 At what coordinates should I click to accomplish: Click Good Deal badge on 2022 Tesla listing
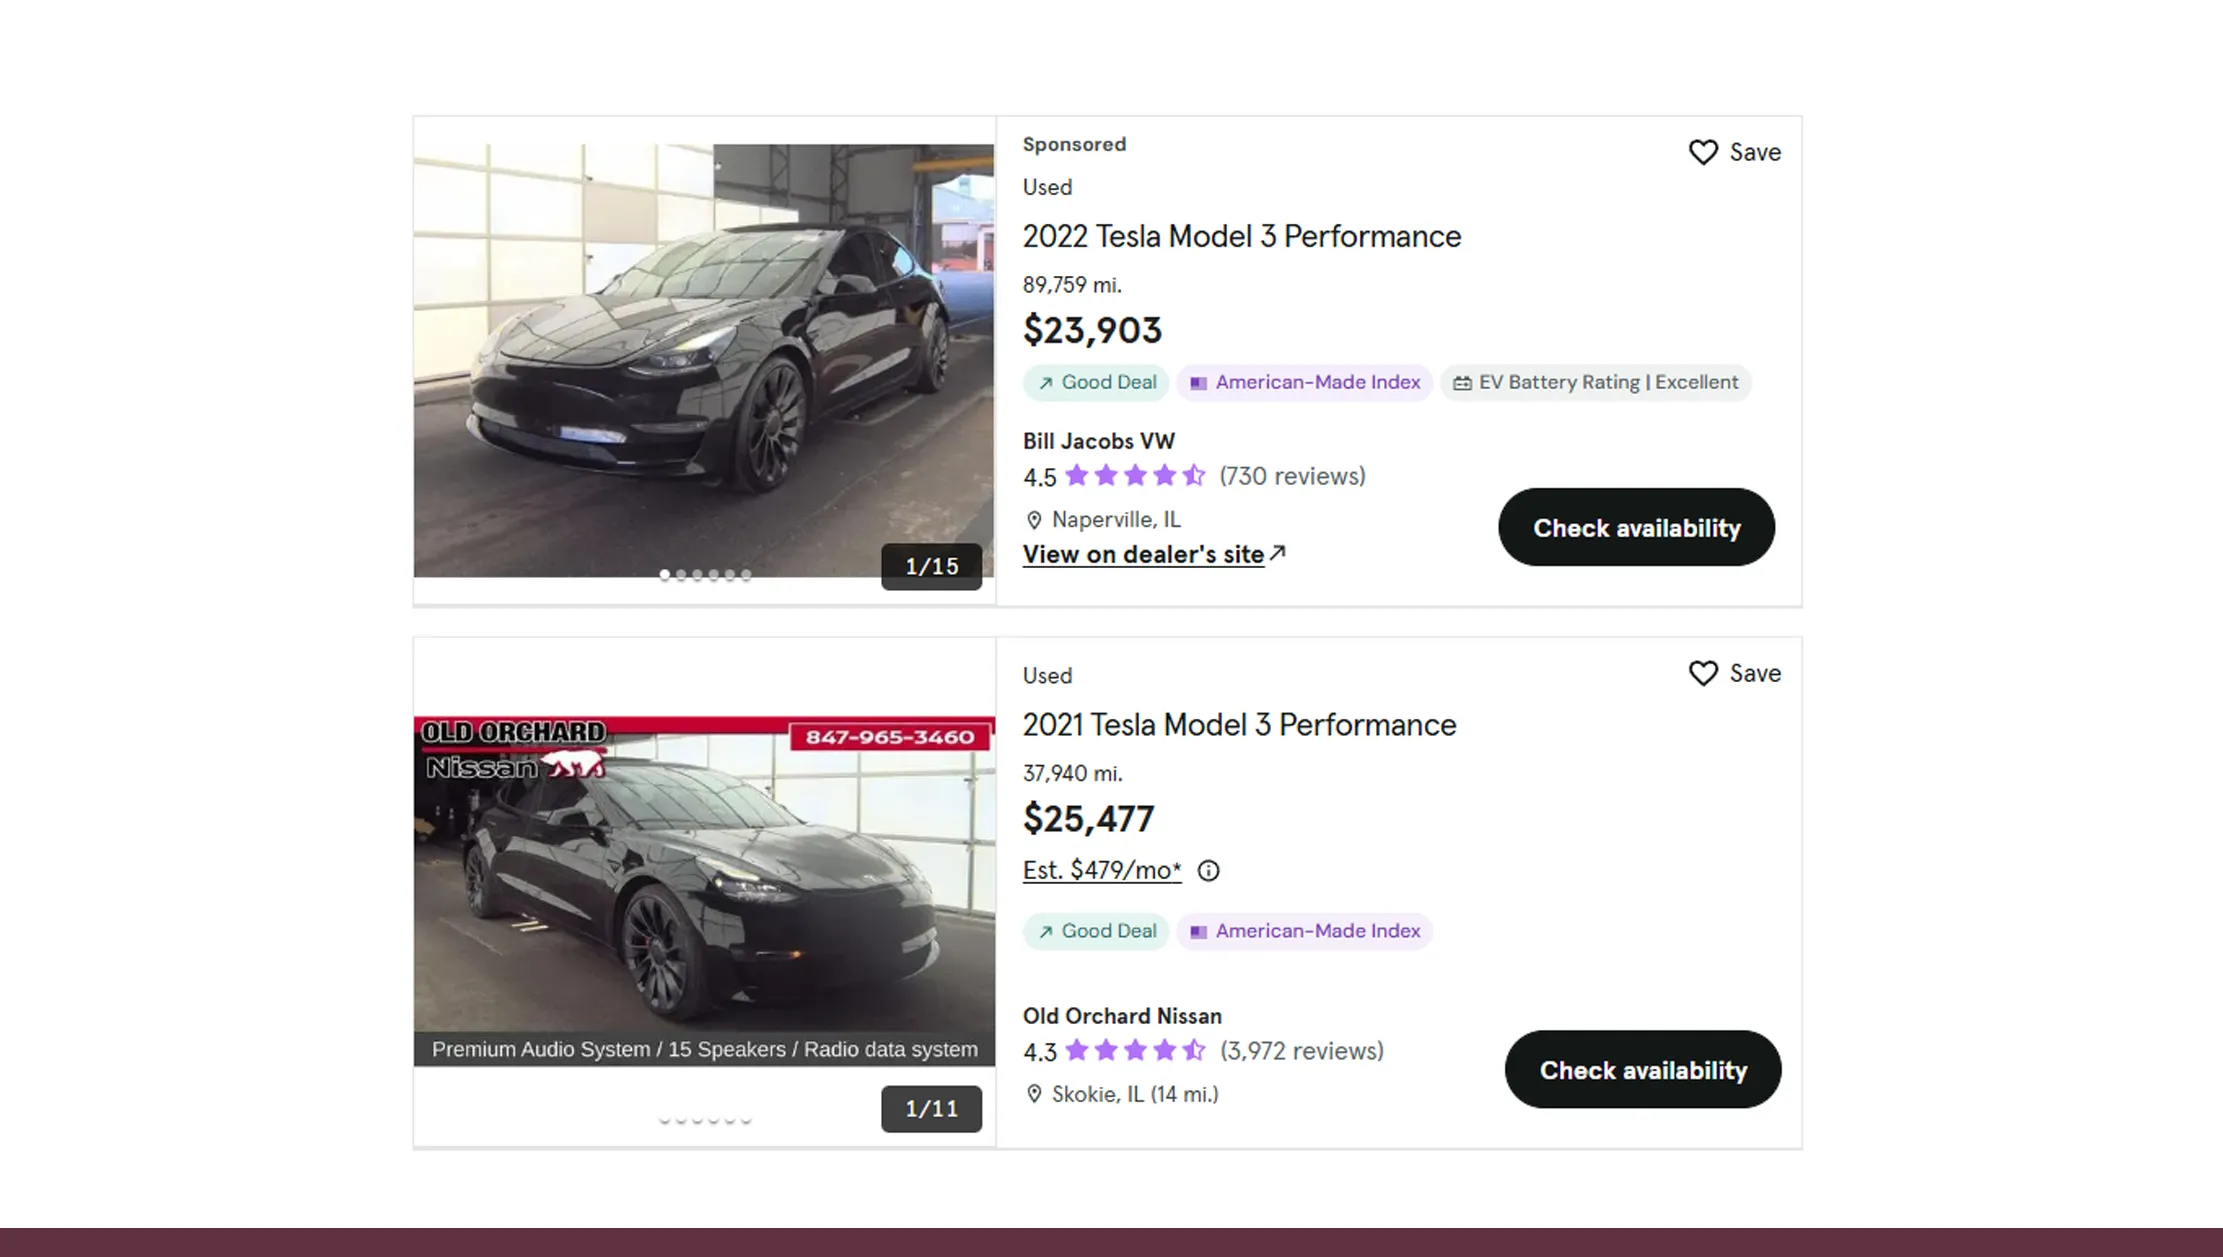click(1096, 383)
